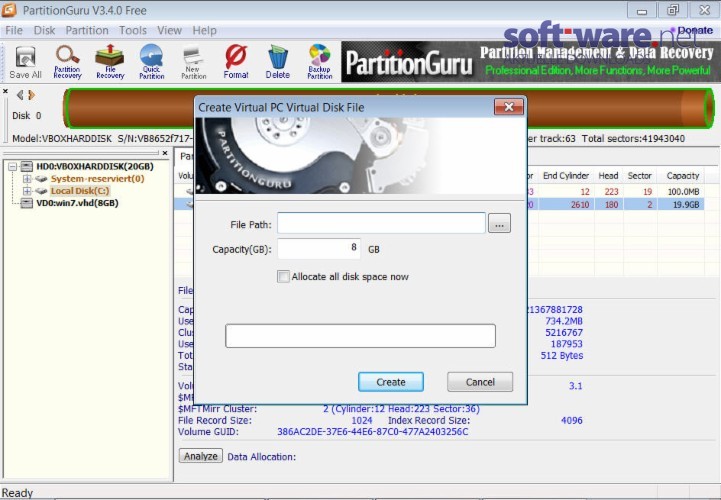
Task: Click the Volume GUID value text
Action: tap(372, 432)
